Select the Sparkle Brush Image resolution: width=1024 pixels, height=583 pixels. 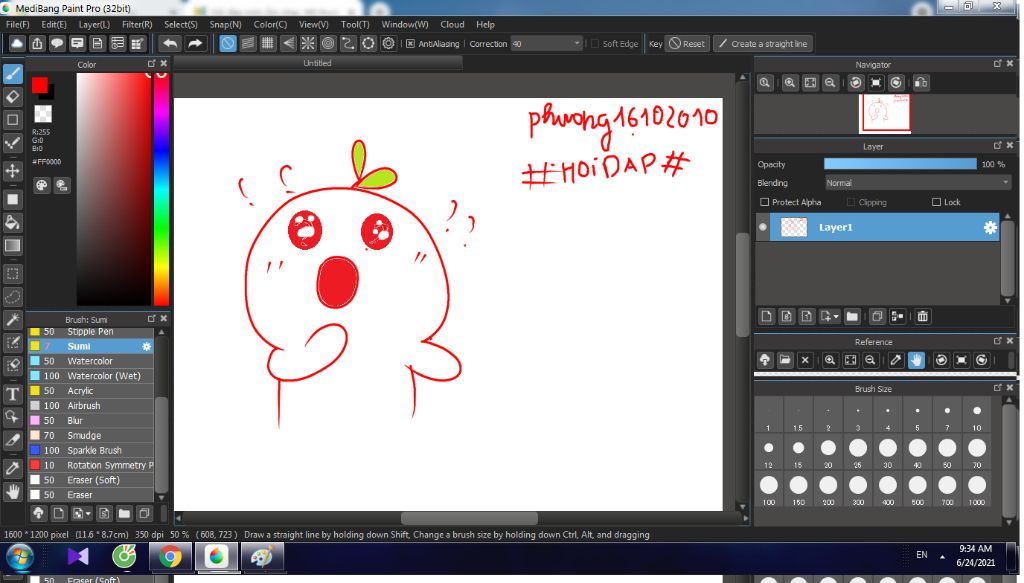pyautogui.click(x=91, y=450)
